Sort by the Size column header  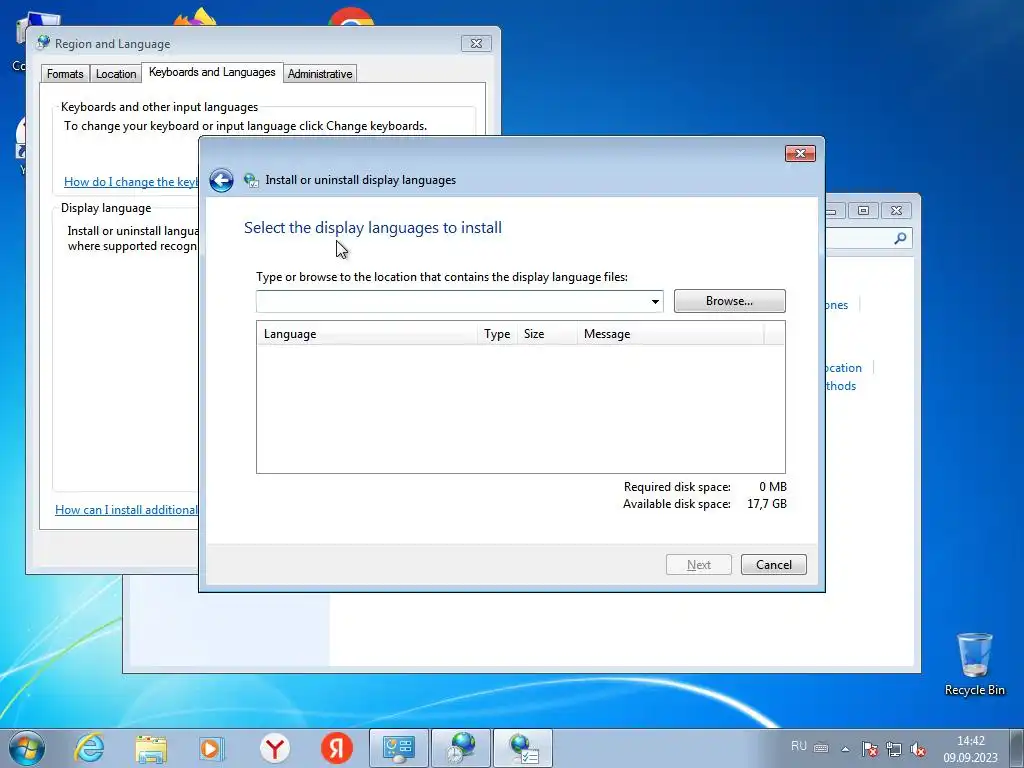[547, 334]
